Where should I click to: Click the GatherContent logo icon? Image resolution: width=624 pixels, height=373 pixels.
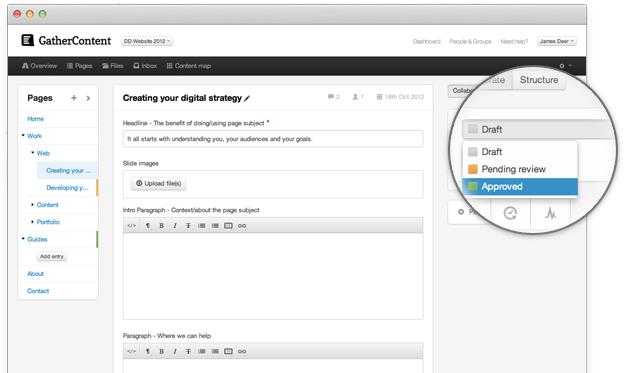[27, 40]
